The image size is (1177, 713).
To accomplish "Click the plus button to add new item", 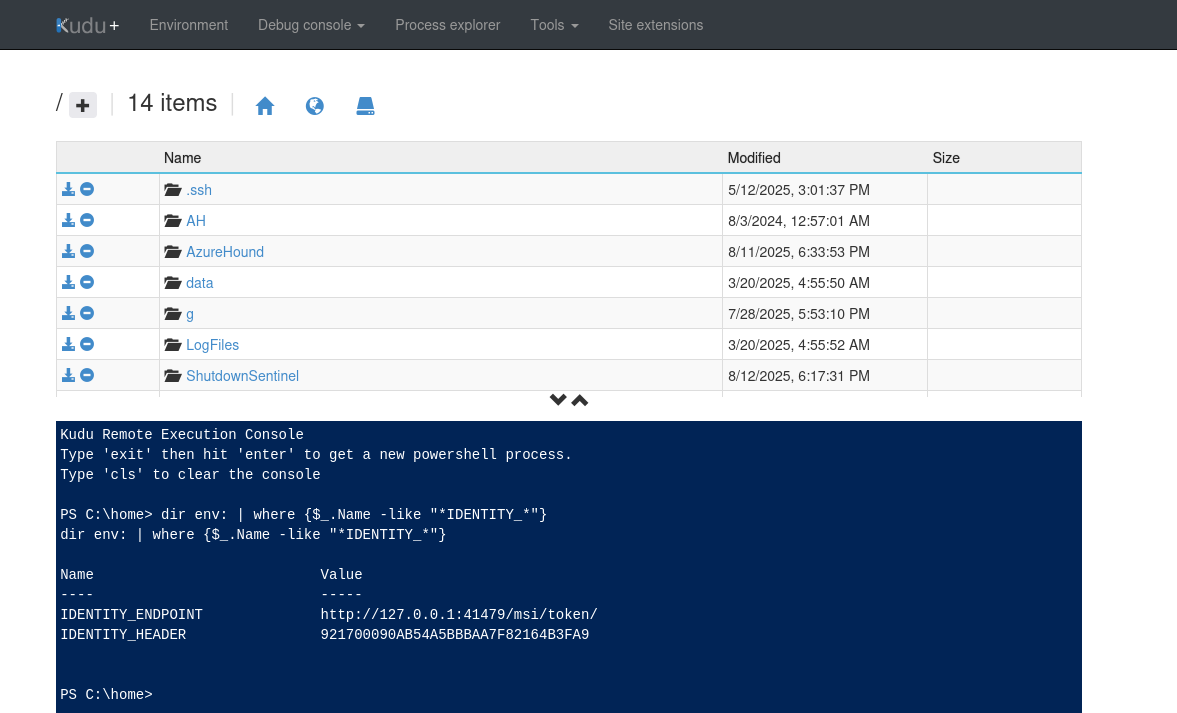I will point(83,105).
